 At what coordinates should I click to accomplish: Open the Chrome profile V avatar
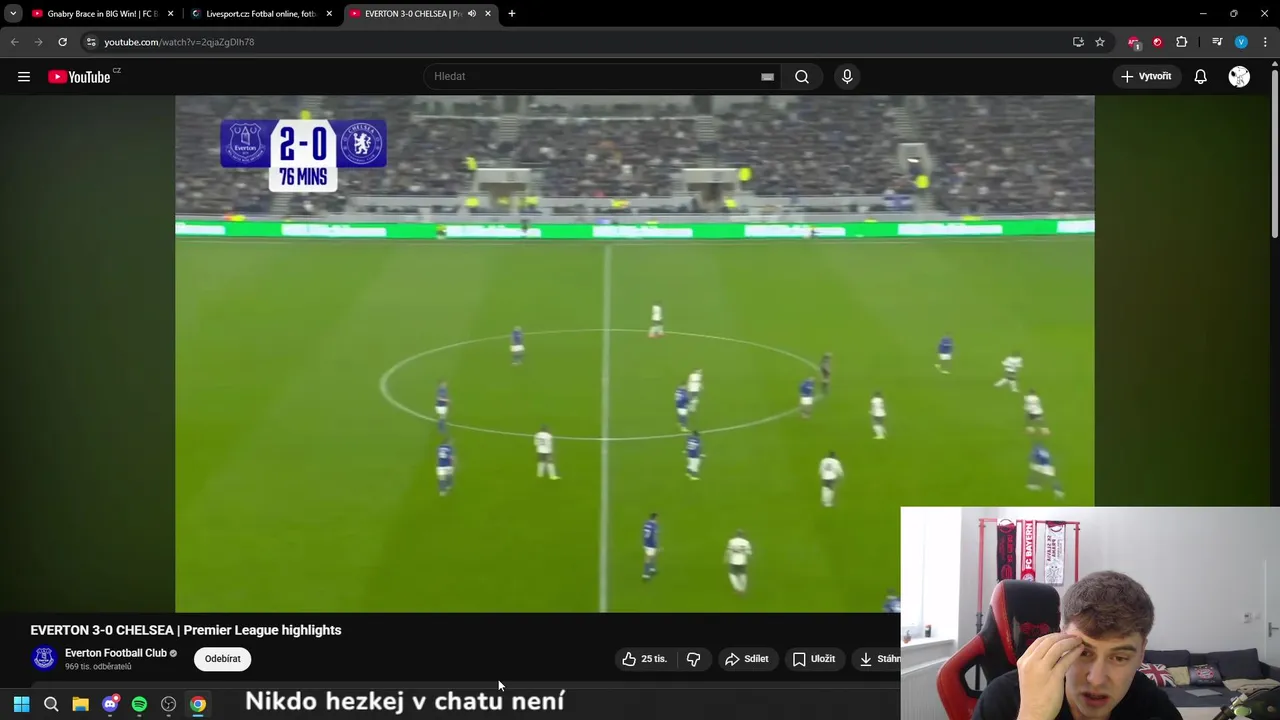tap(1241, 42)
